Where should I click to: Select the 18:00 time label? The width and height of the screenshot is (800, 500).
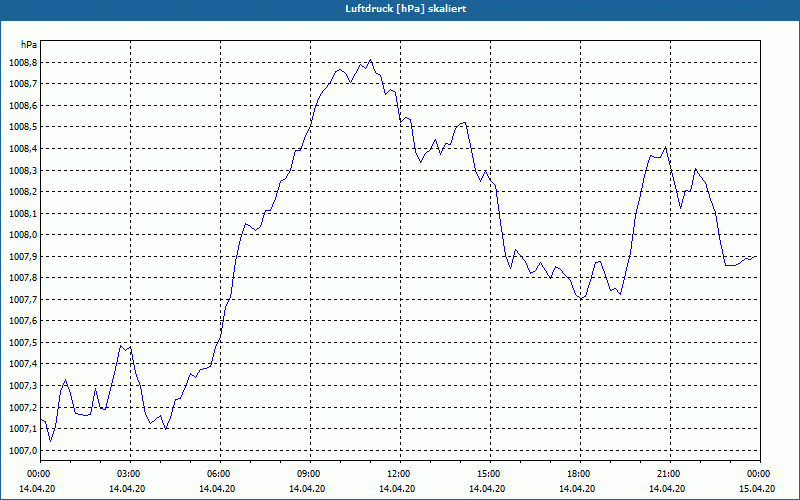[578, 474]
